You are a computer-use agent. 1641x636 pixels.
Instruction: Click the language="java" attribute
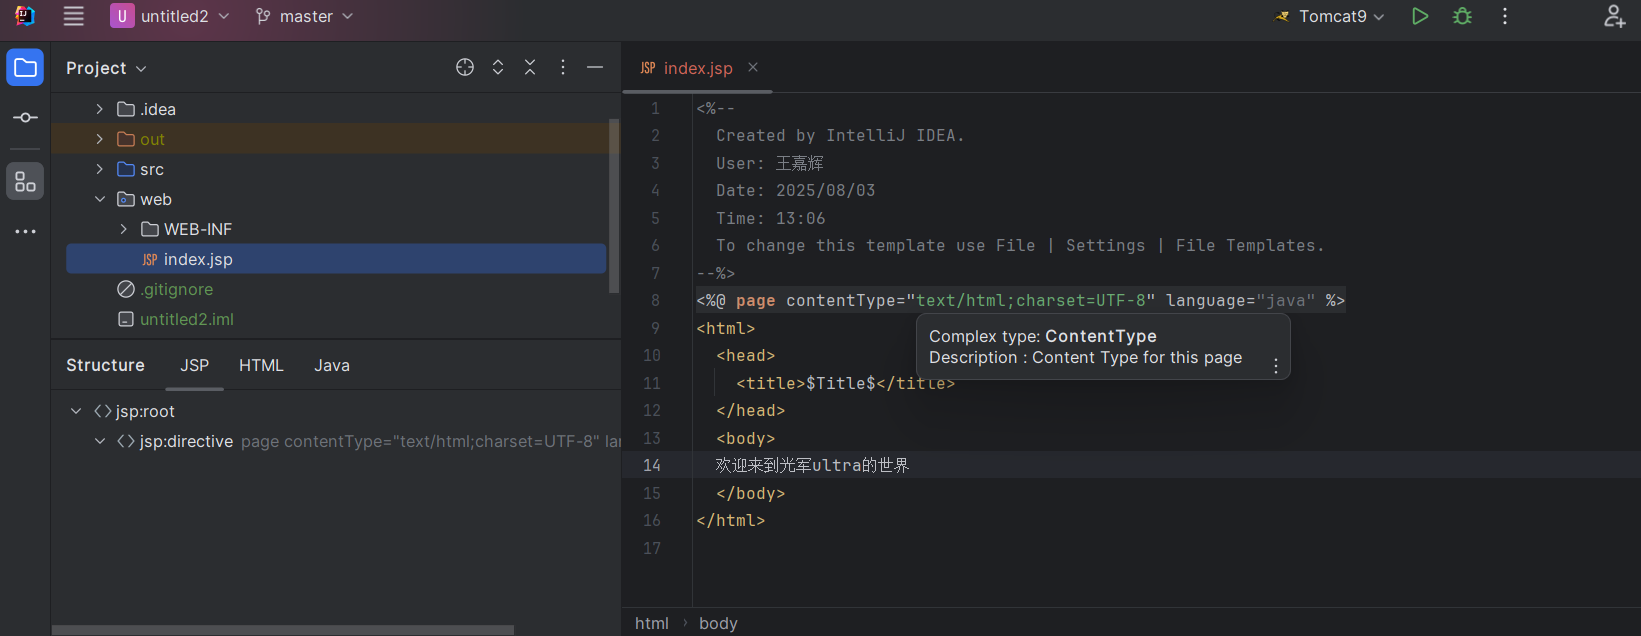(1240, 300)
